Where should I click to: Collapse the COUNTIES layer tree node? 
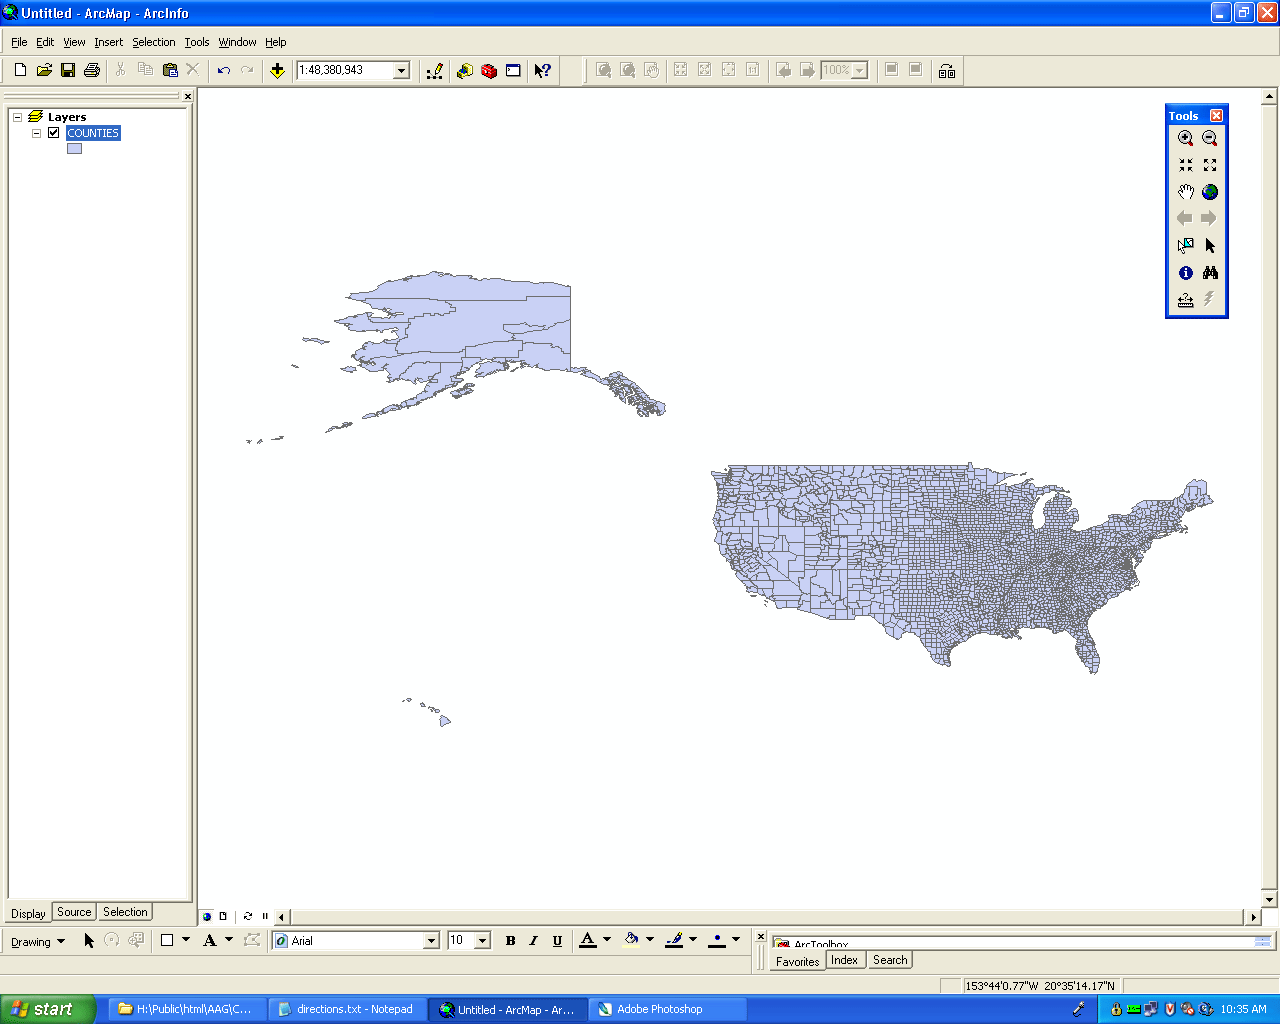point(37,133)
